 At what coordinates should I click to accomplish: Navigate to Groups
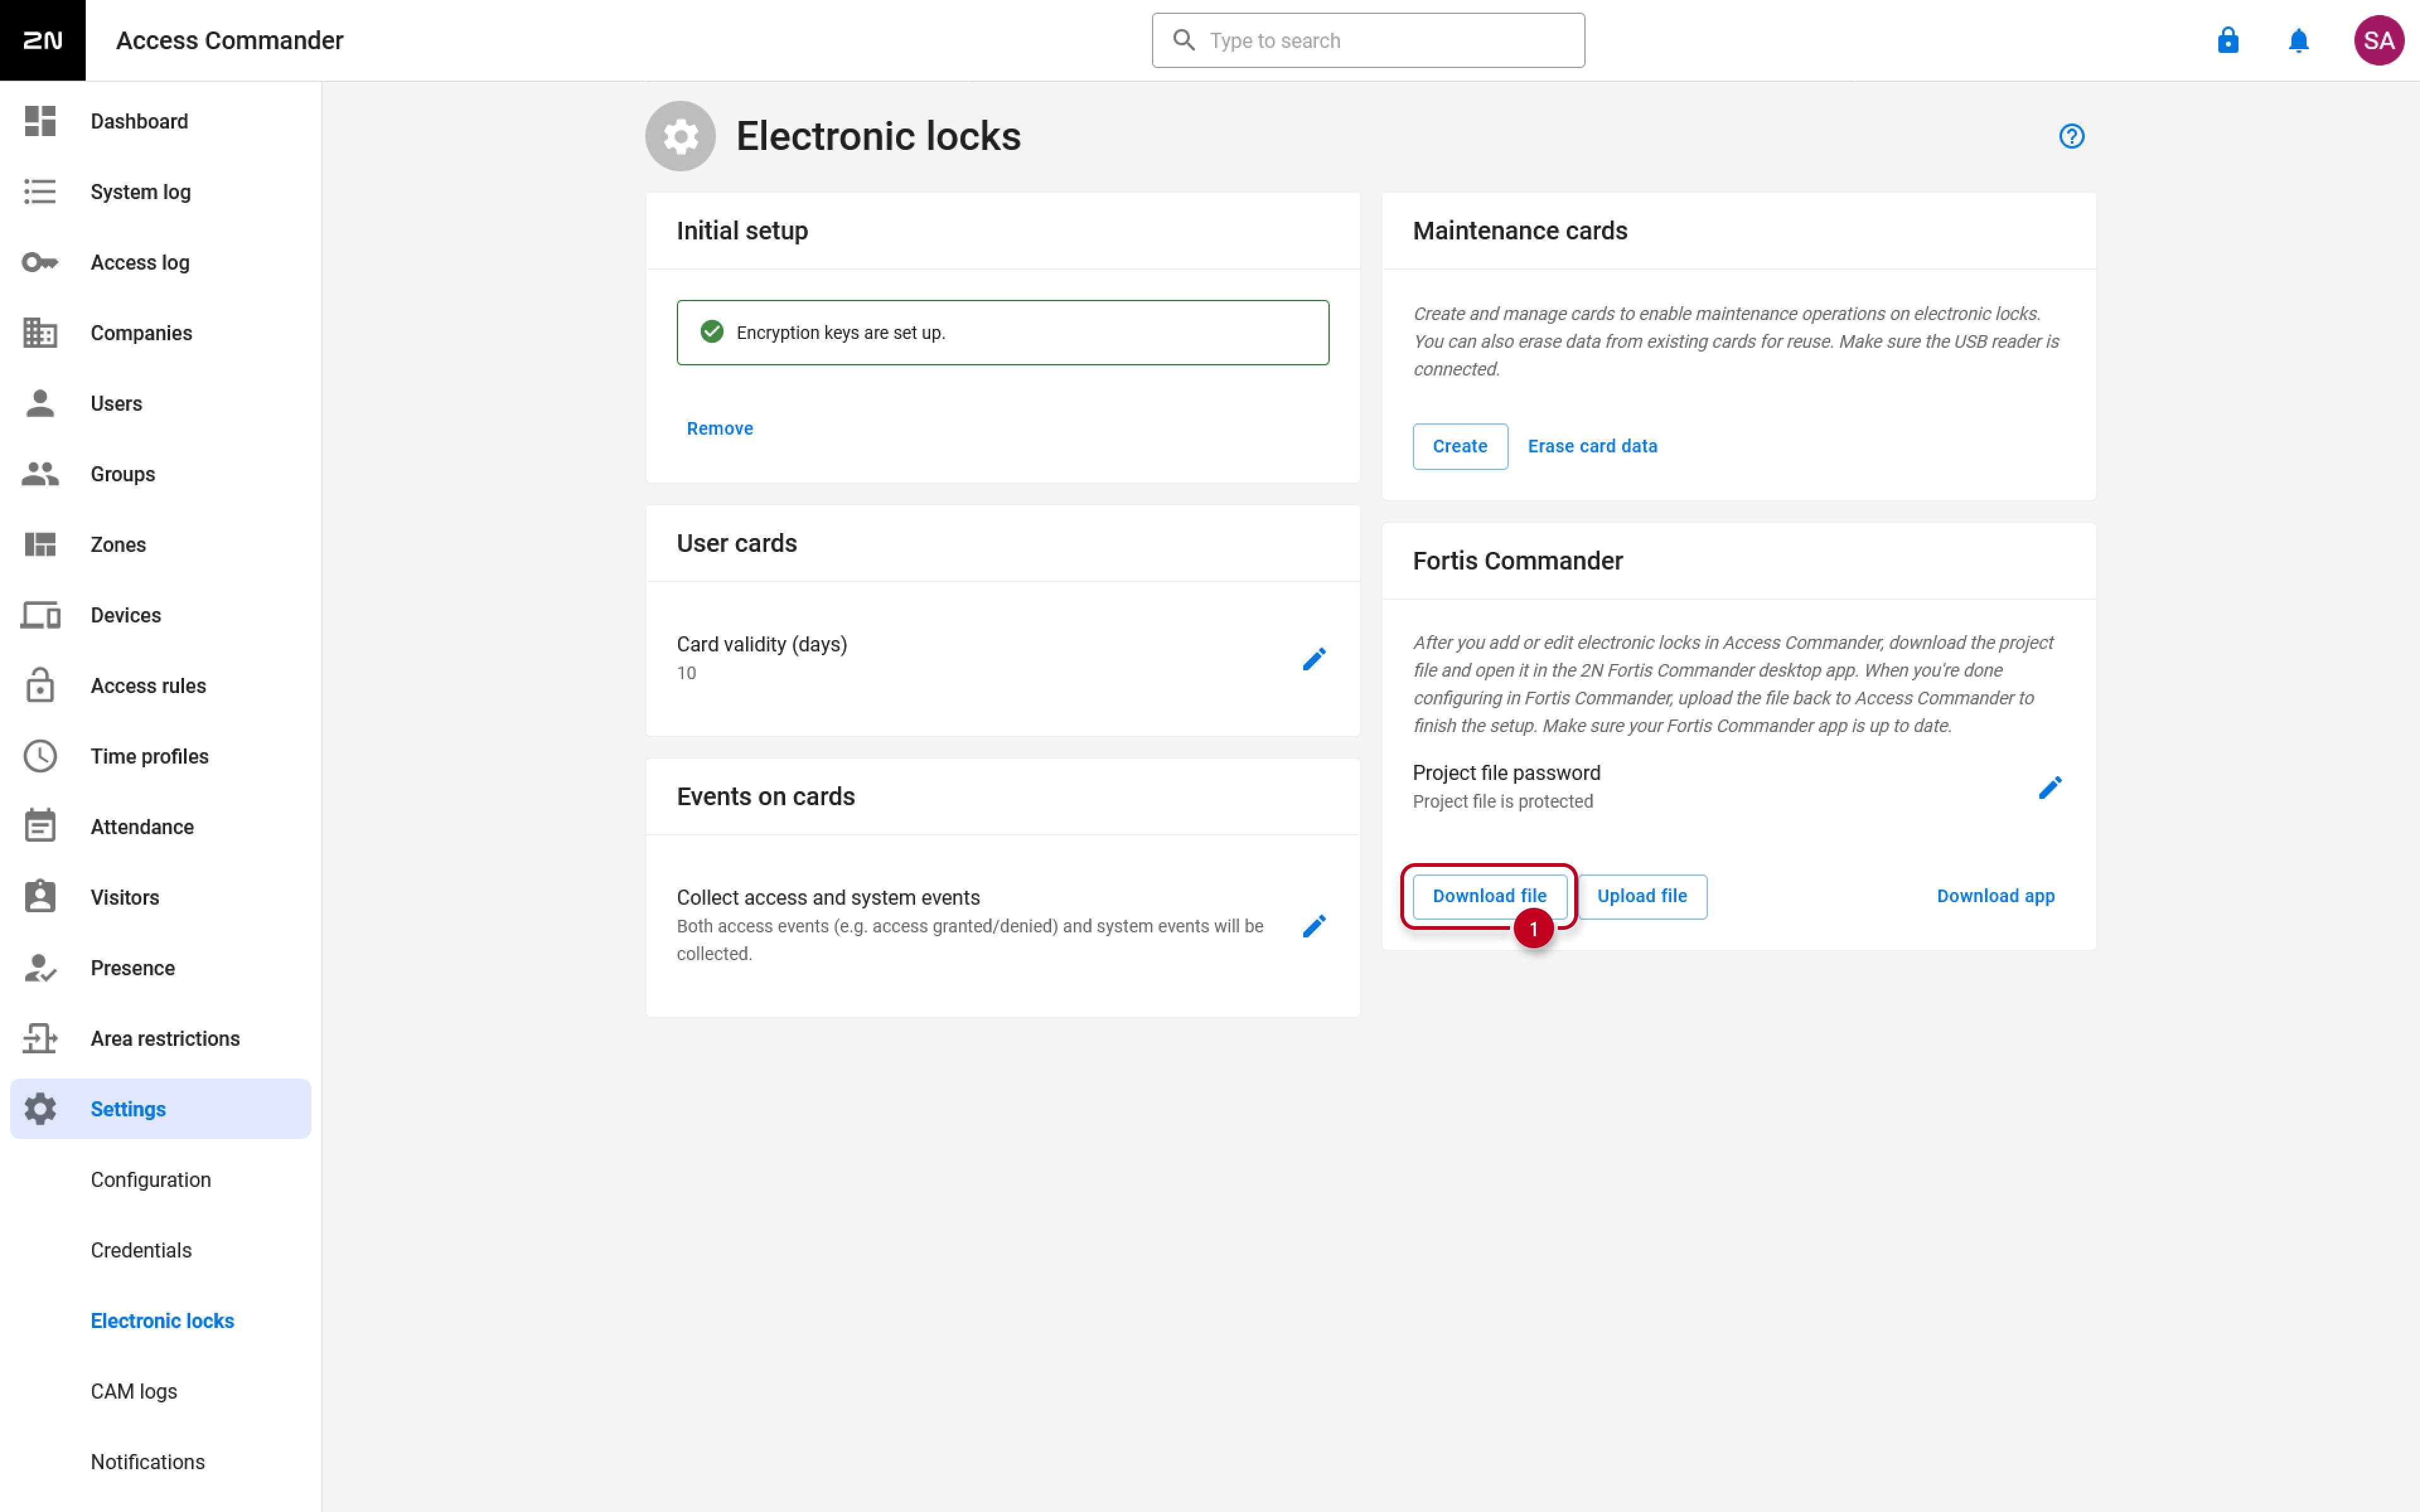[x=160, y=474]
